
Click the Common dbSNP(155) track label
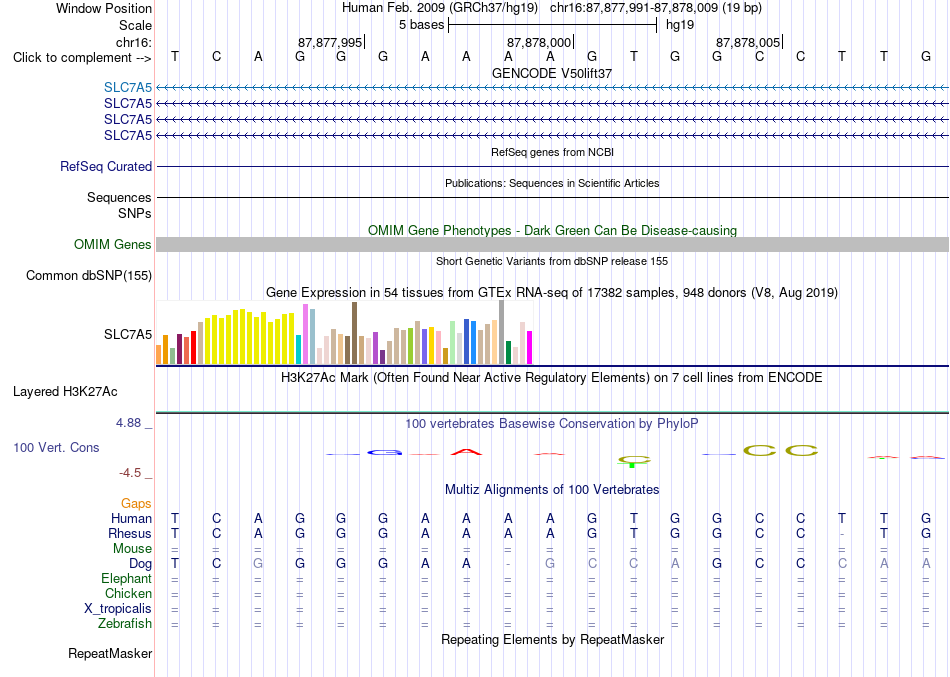pos(89,275)
